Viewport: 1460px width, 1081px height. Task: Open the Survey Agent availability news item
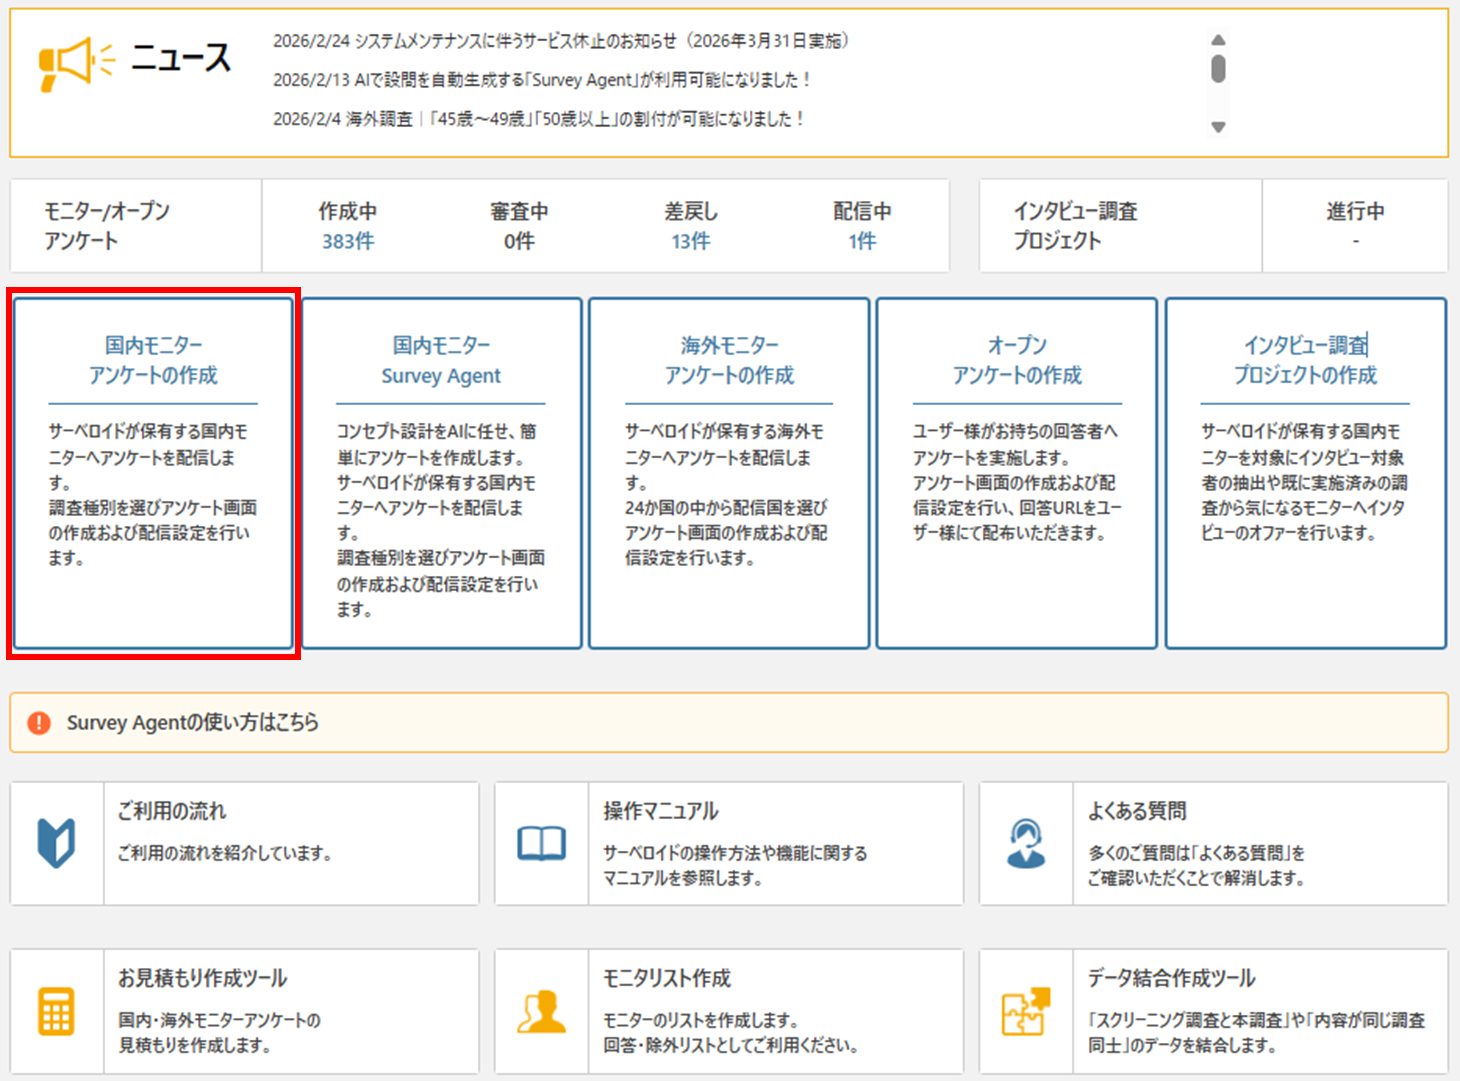(542, 80)
